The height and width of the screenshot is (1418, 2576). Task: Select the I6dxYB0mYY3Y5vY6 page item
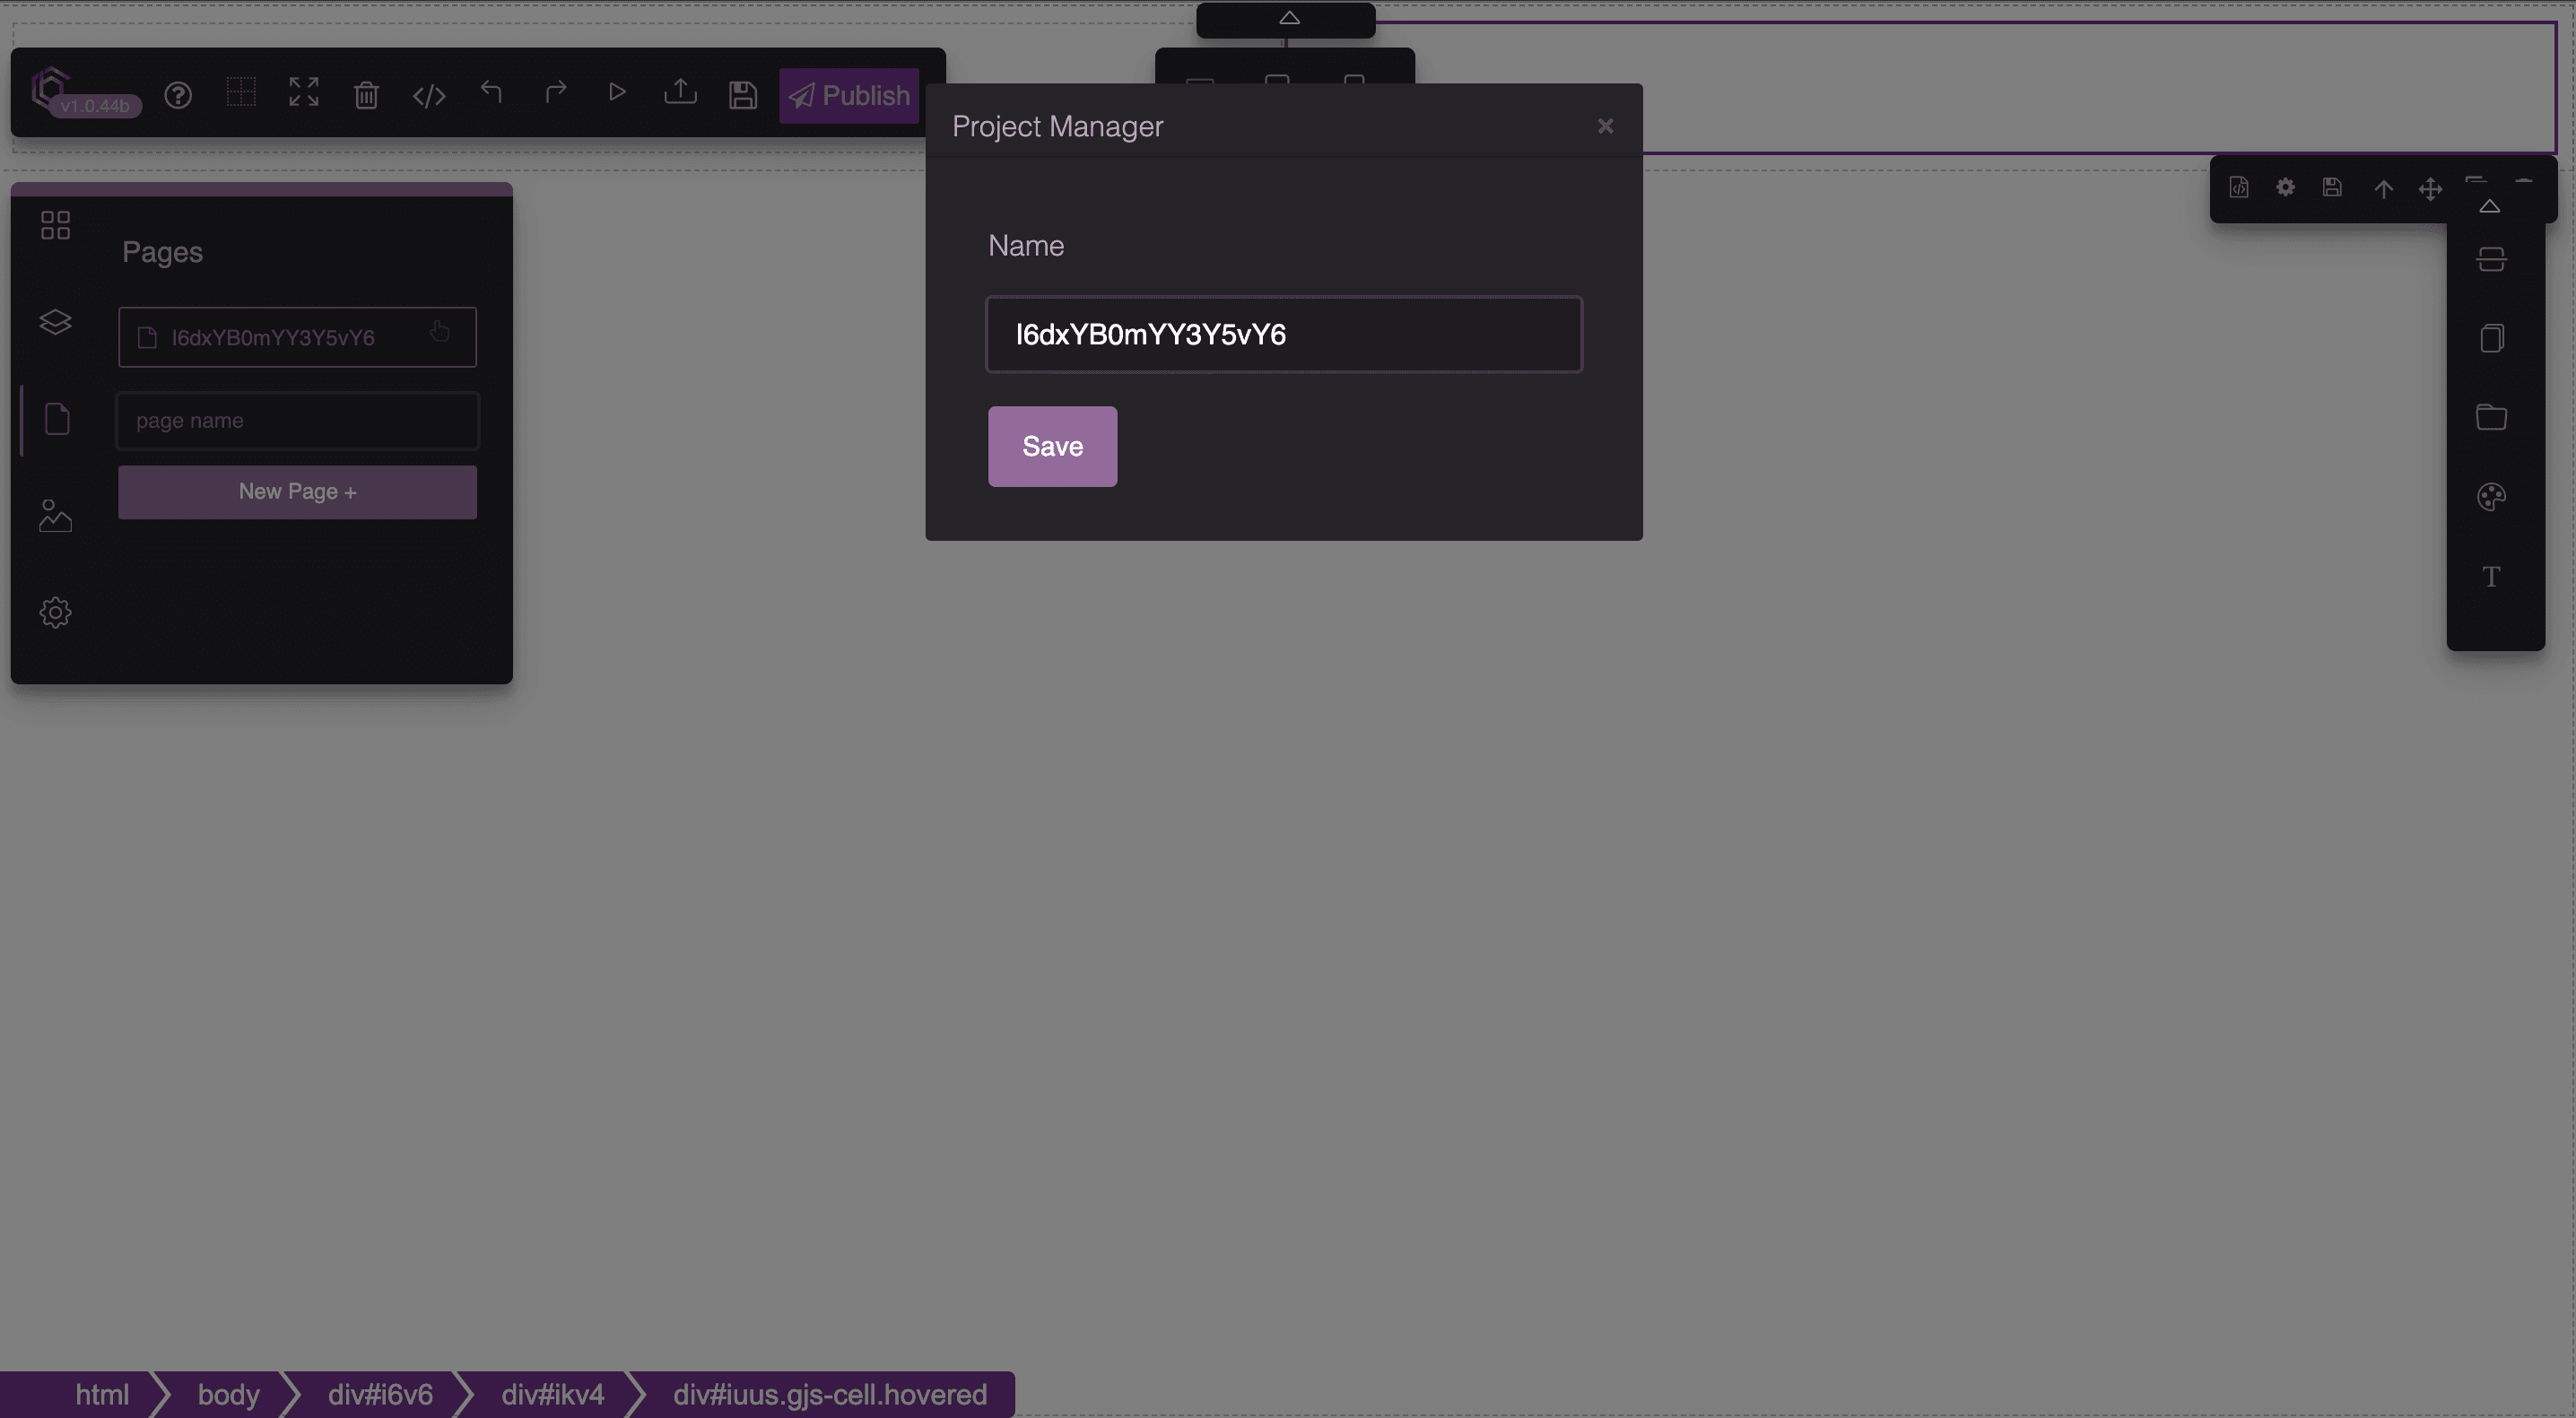click(297, 335)
